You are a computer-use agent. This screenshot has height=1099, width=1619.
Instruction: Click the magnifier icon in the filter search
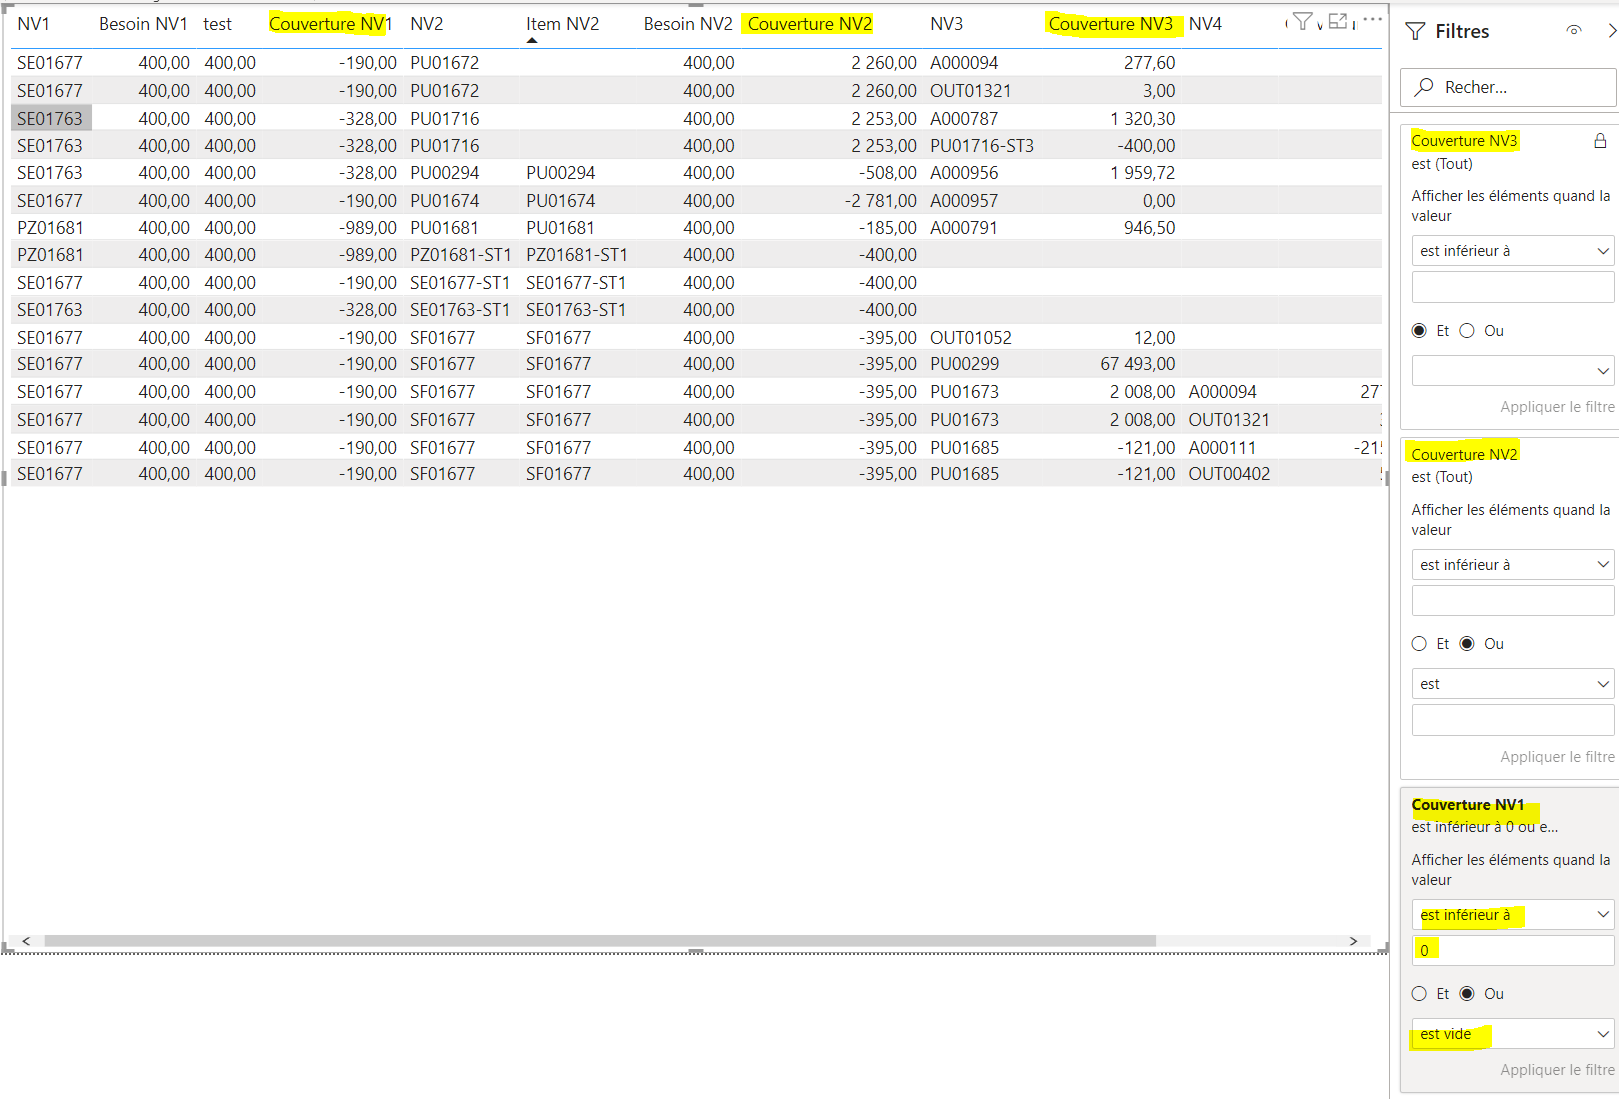pyautogui.click(x=1424, y=87)
